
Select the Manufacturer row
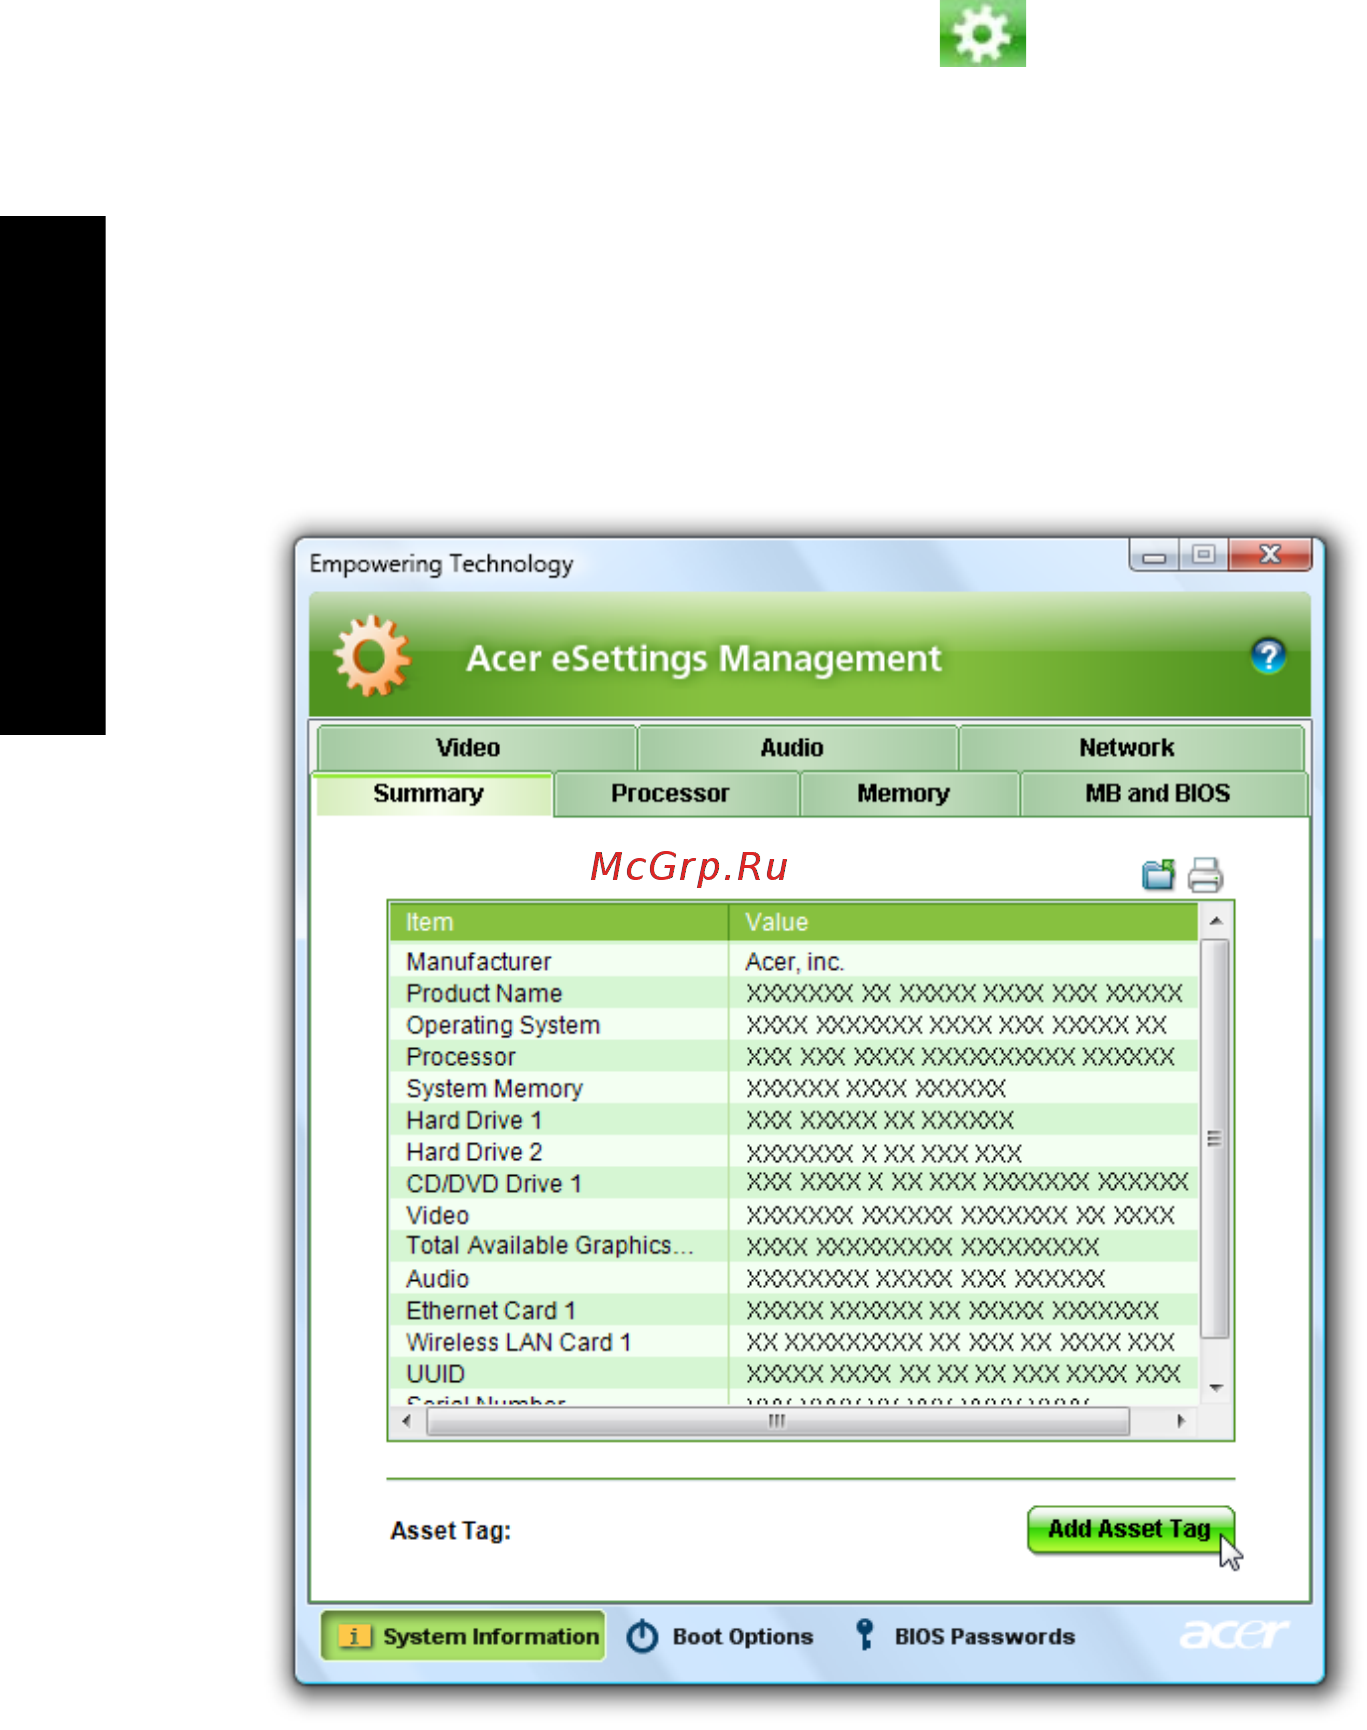coord(794,961)
